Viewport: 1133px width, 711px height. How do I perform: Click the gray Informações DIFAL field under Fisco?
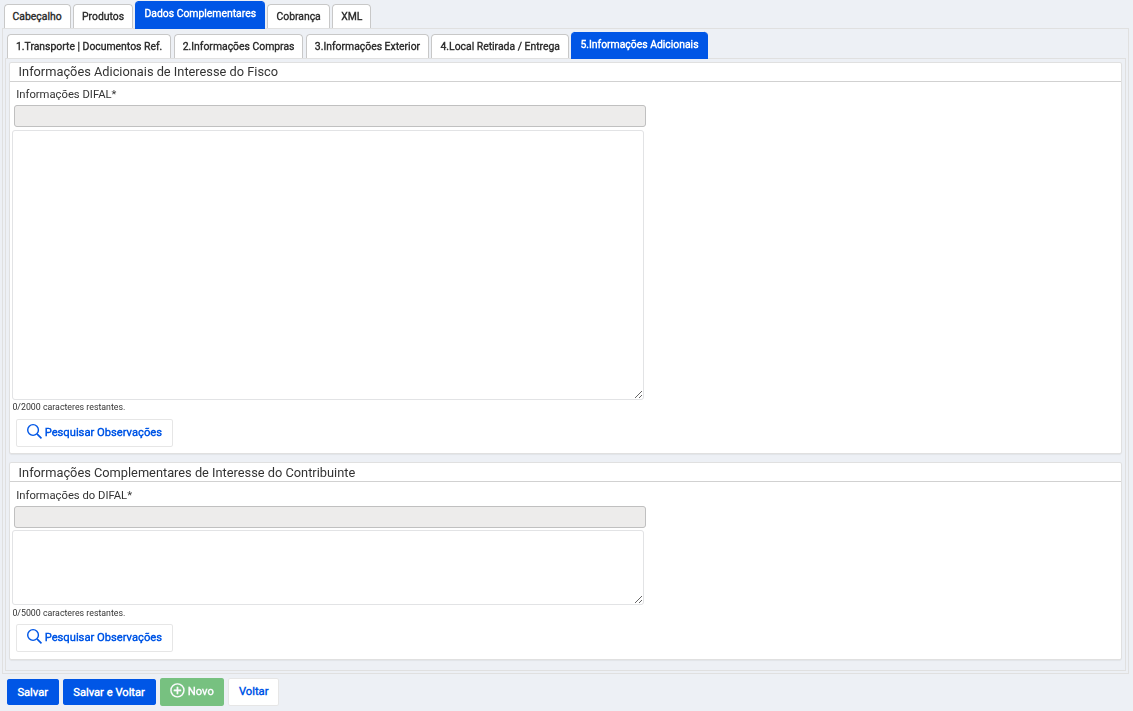330,116
